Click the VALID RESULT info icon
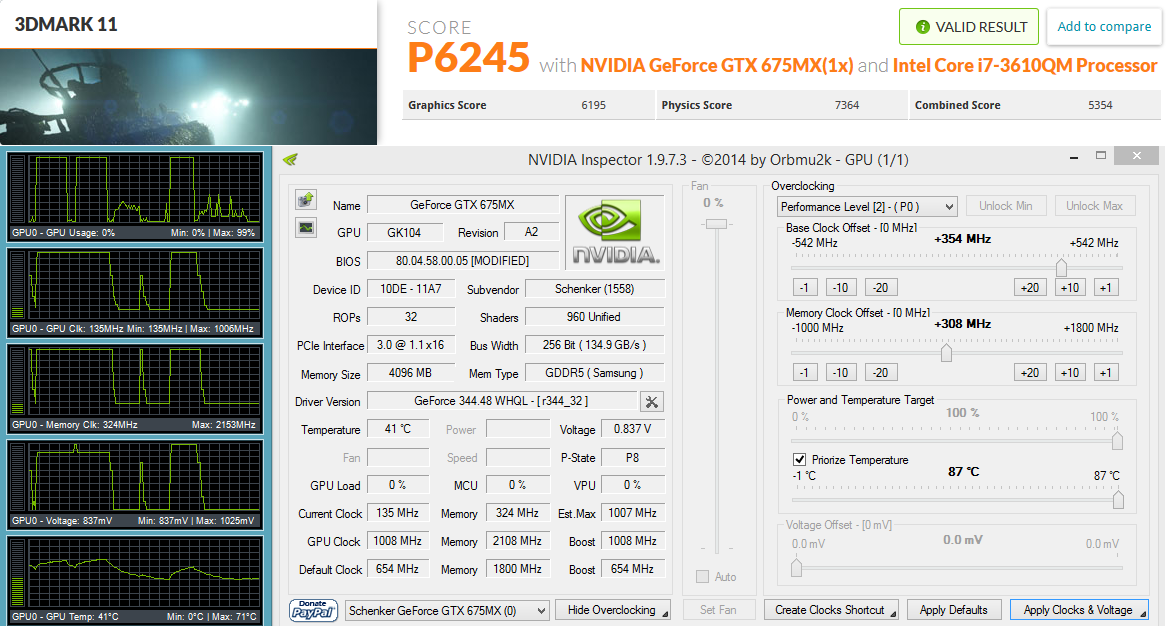 922,27
